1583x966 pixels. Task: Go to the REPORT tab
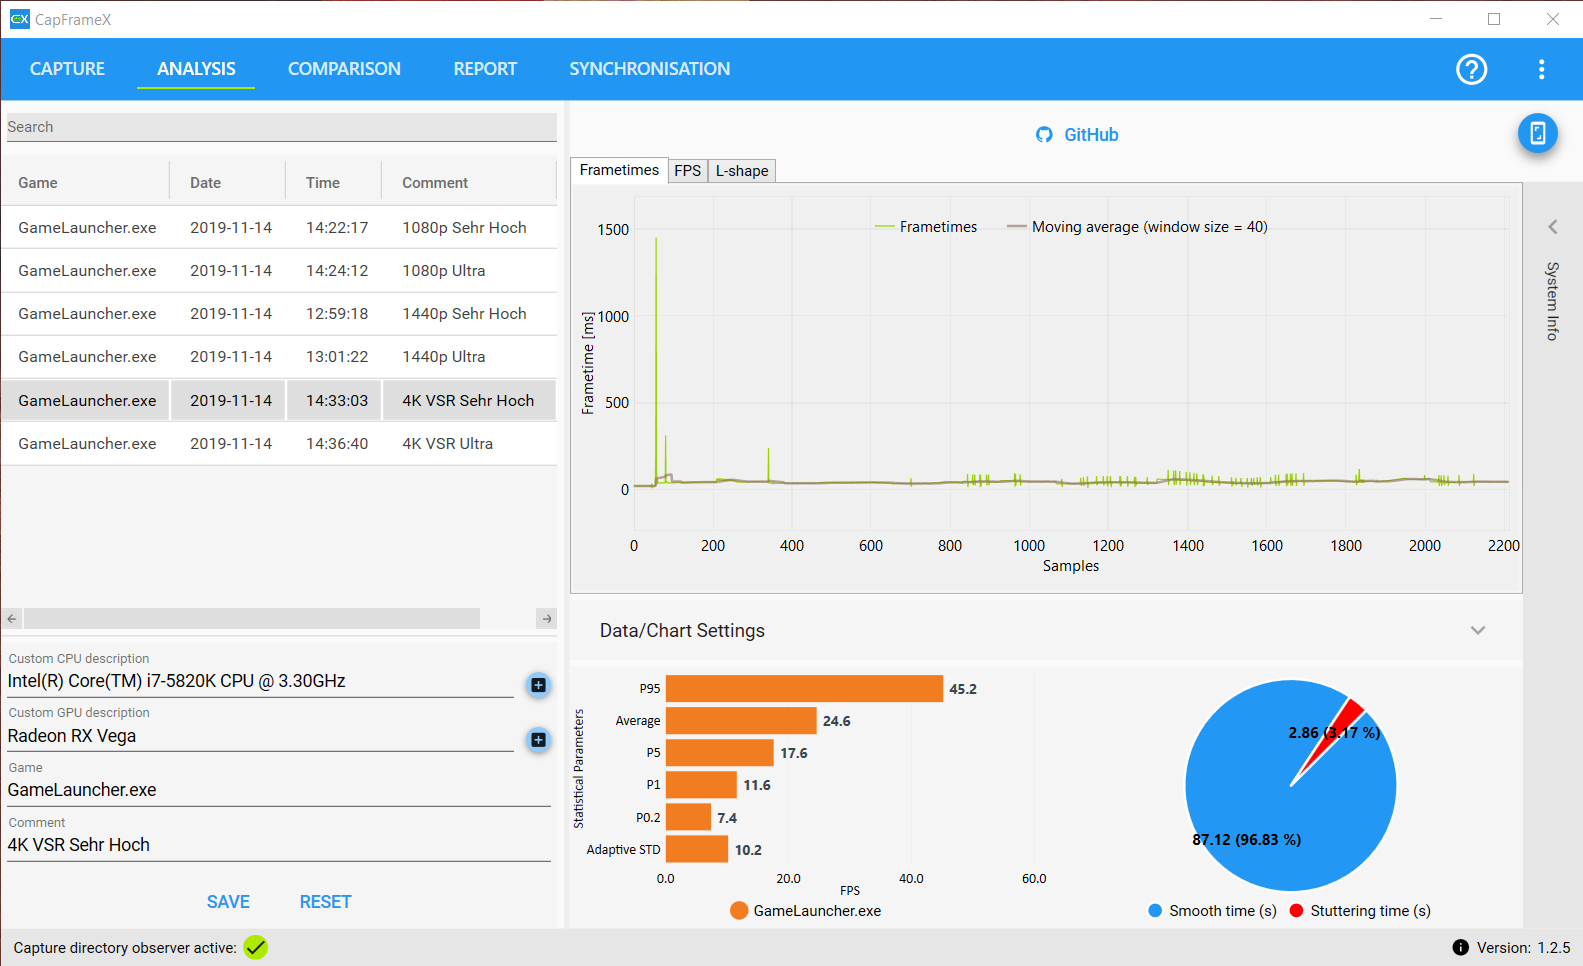pos(485,69)
